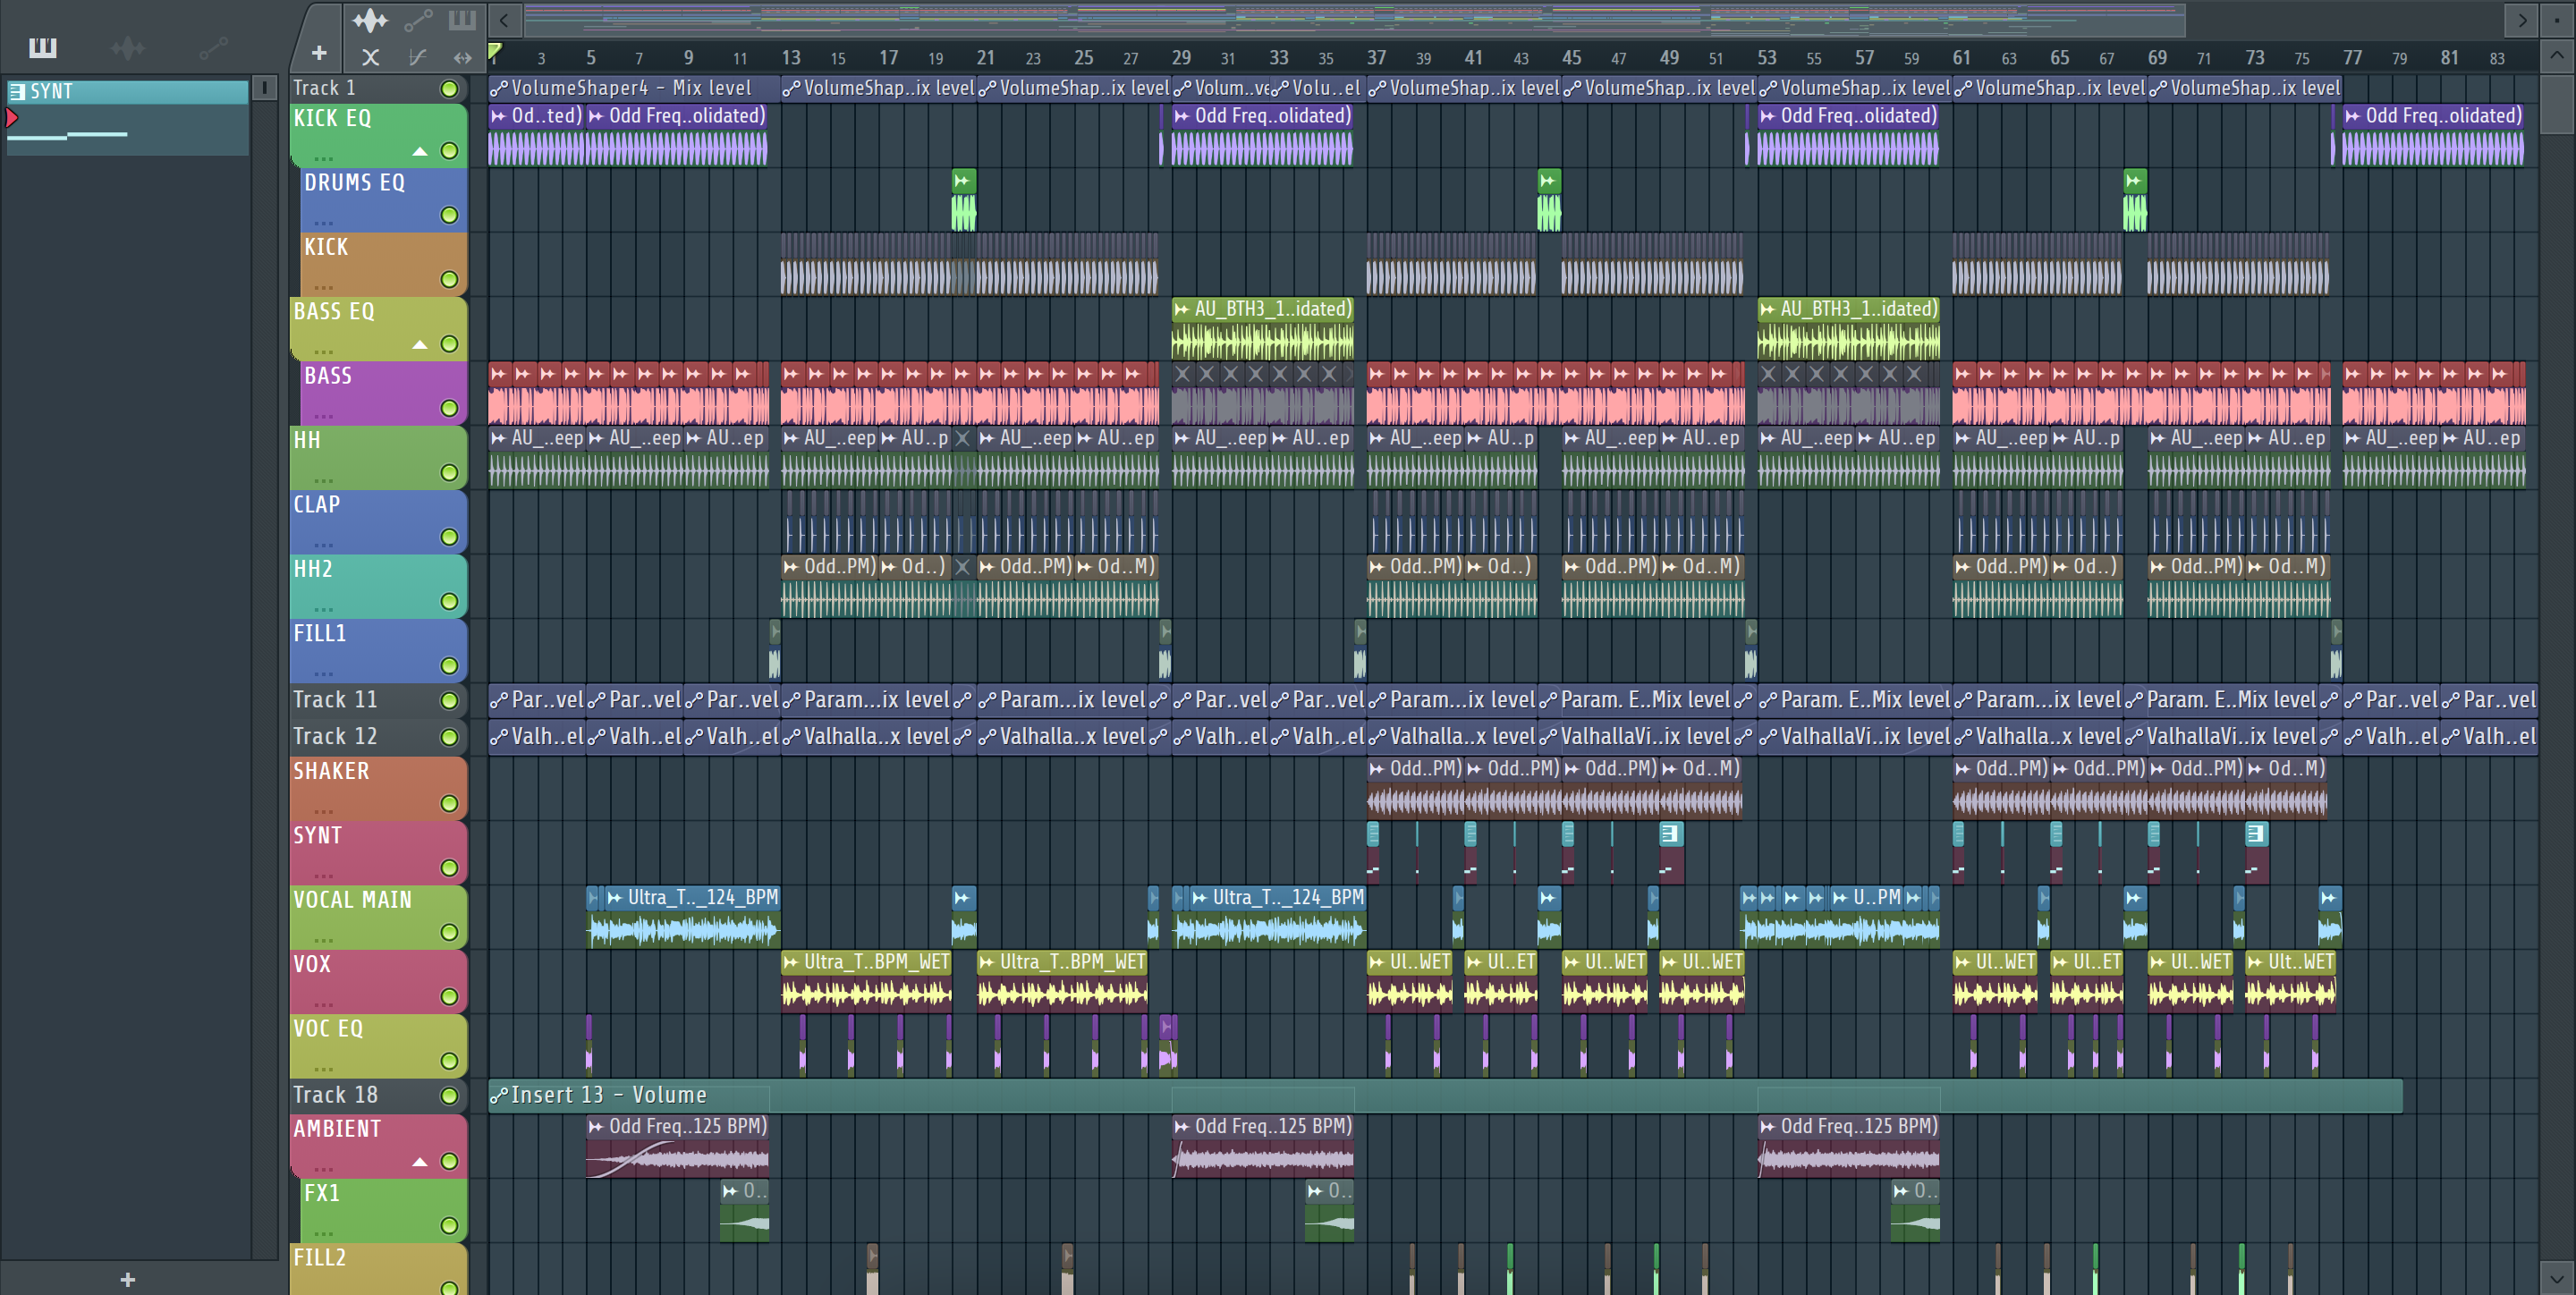
Task: Click the green playhead marker at bar 1
Action: click(494, 52)
